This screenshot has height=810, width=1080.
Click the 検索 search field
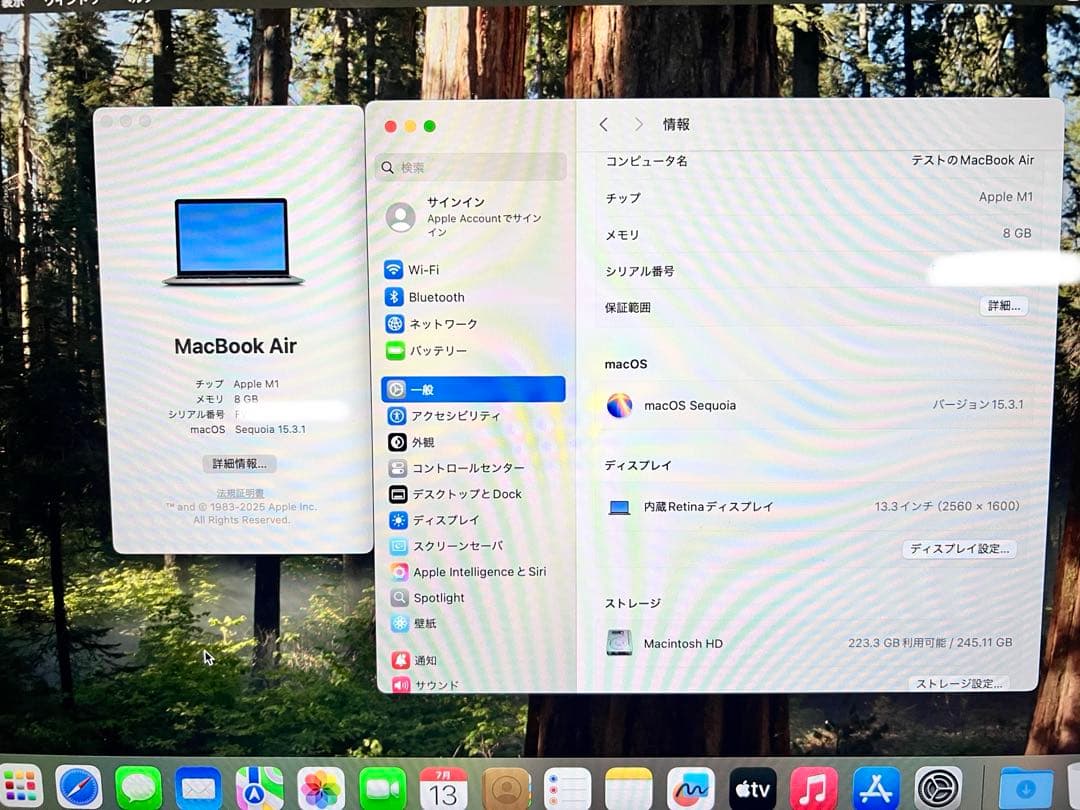tap(471, 167)
